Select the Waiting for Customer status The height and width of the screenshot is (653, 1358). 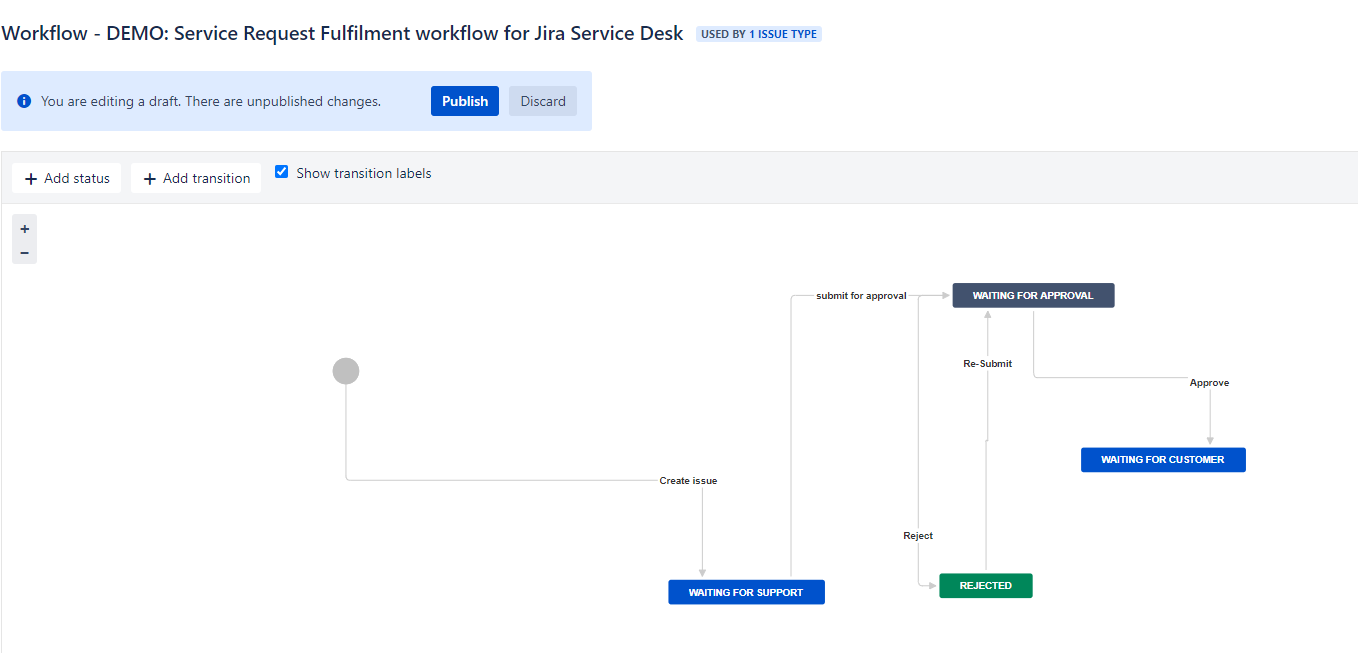pos(1162,460)
